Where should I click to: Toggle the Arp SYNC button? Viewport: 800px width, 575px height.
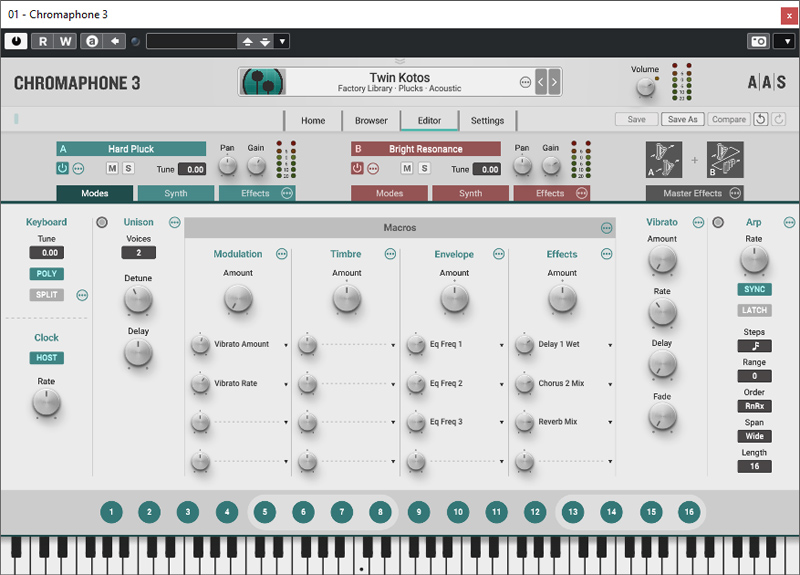[754, 289]
